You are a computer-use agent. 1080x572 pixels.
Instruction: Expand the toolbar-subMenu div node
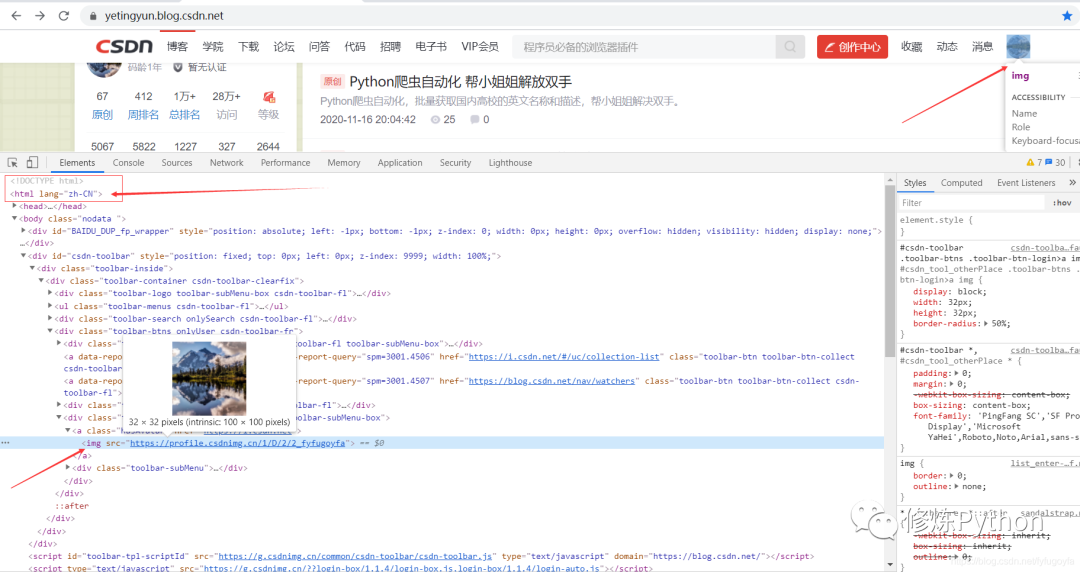click(x=68, y=468)
